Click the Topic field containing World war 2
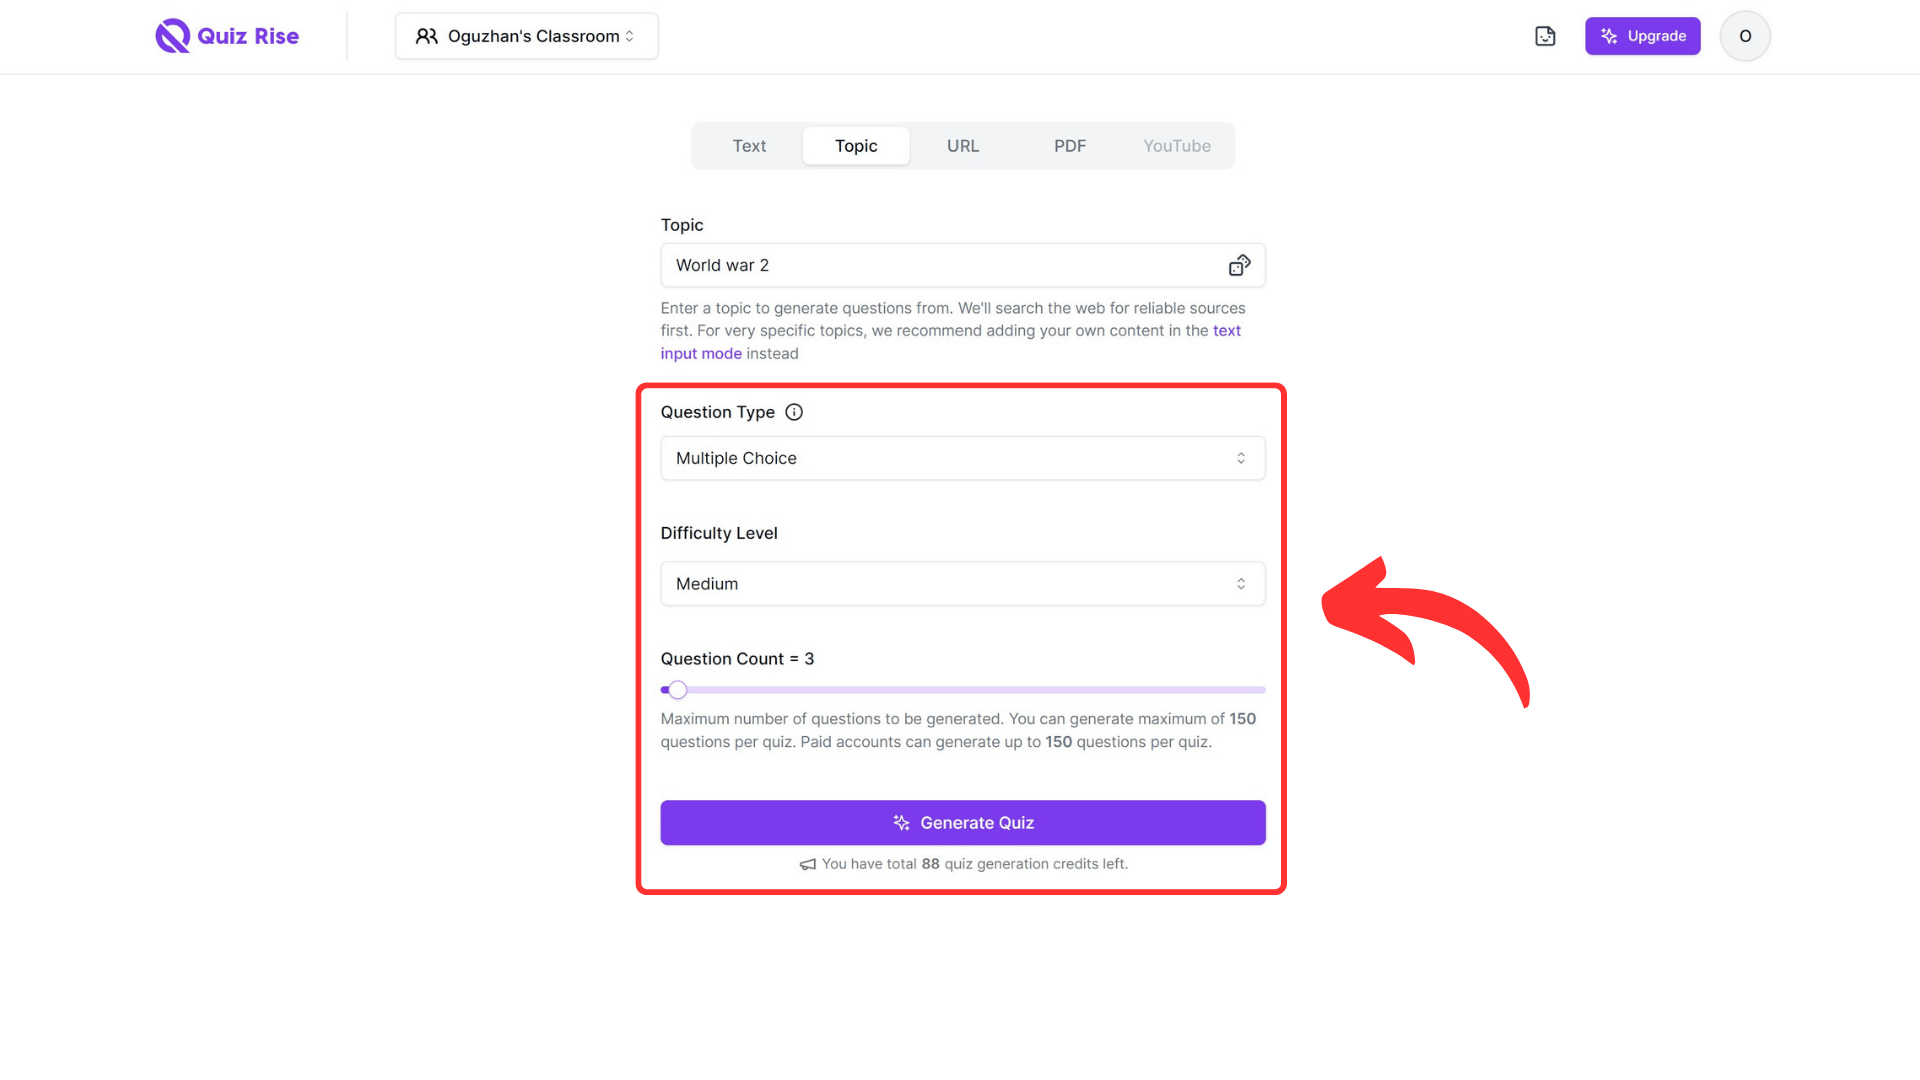This screenshot has width=1920, height=1080. [x=940, y=265]
